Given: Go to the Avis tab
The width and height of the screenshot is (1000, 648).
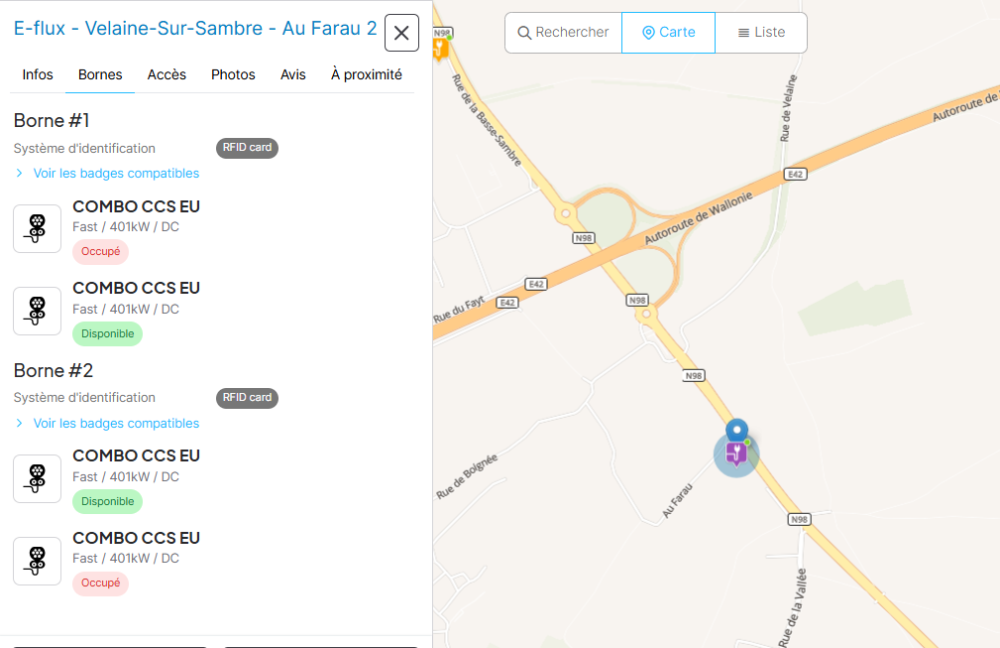Looking at the screenshot, I should pos(293,75).
